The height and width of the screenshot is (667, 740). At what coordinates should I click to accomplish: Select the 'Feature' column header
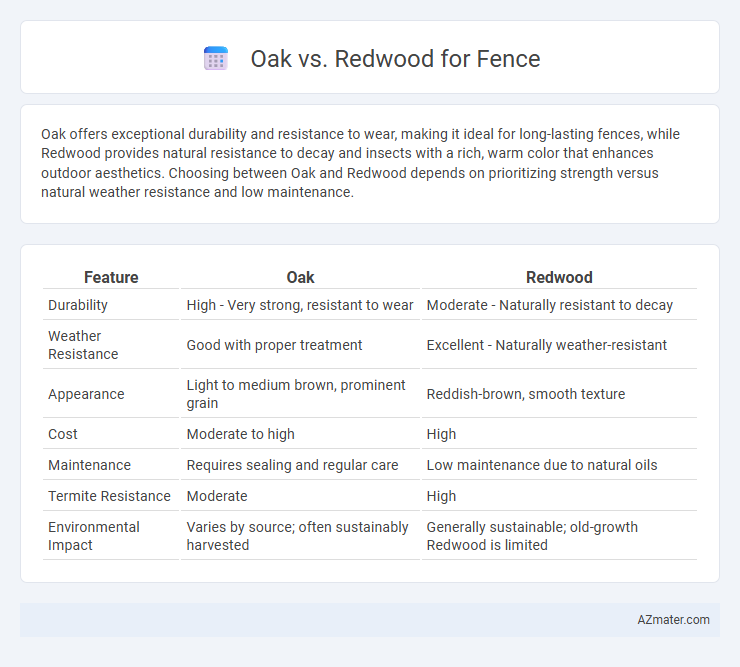click(x=111, y=277)
